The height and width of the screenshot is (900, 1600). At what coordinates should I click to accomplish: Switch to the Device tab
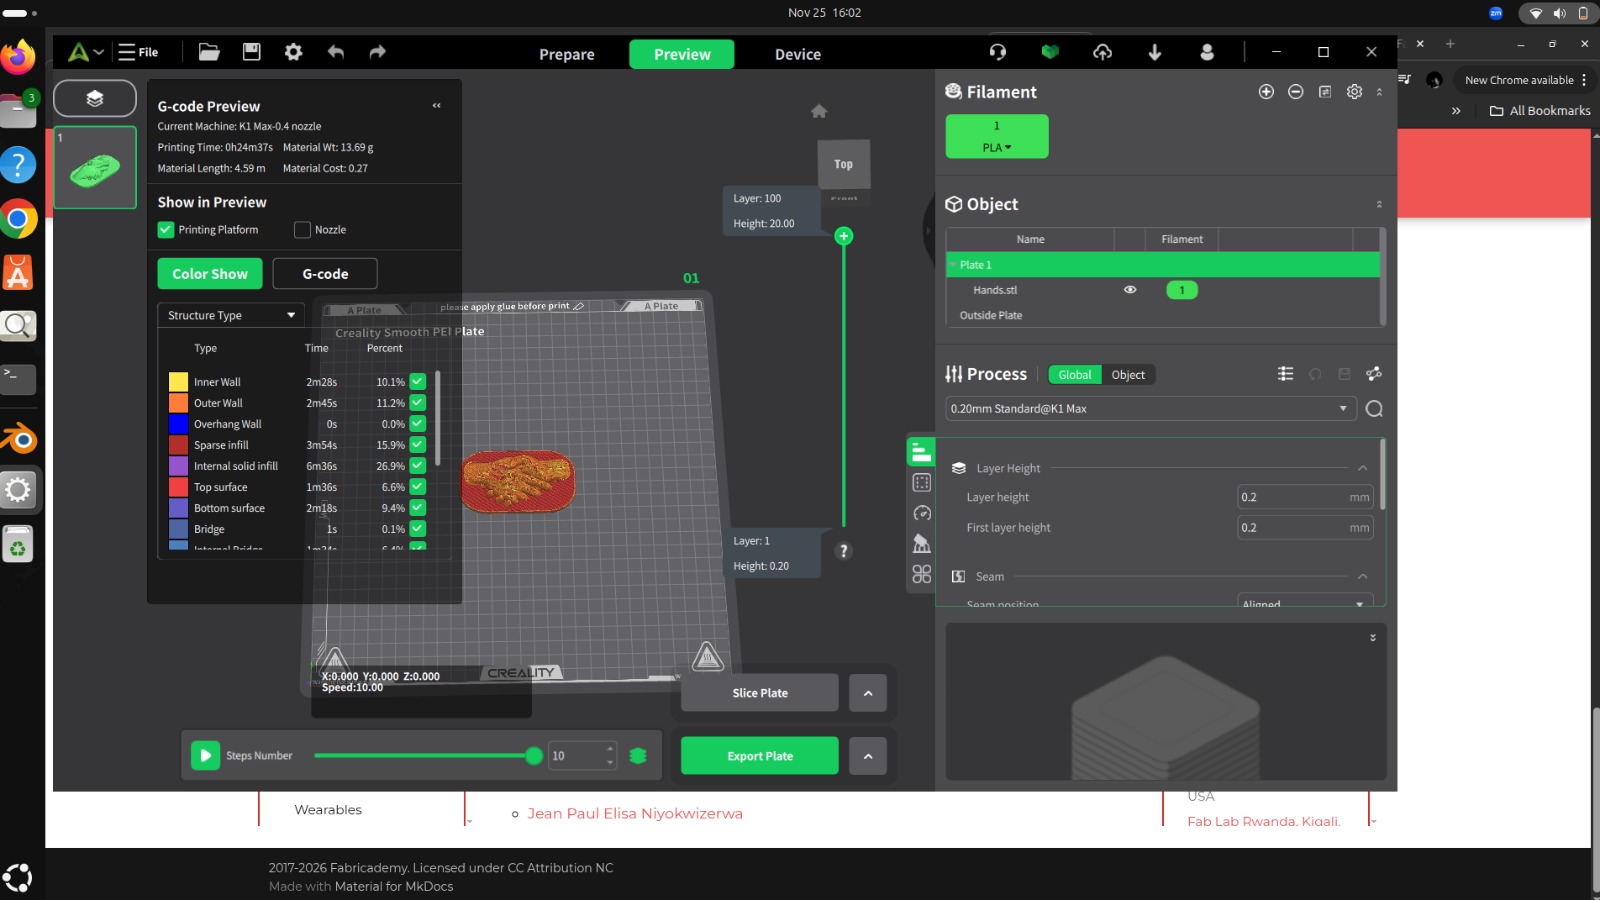pyautogui.click(x=797, y=54)
